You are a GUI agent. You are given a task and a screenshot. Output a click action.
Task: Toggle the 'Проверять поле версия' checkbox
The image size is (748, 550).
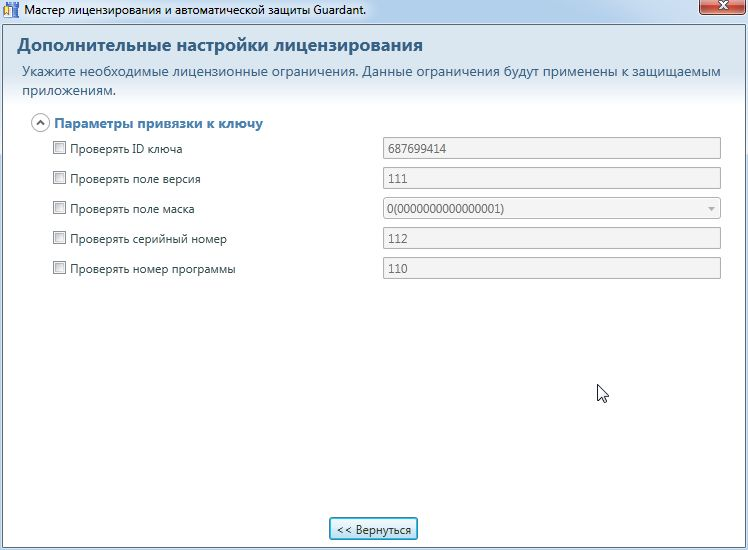point(59,179)
